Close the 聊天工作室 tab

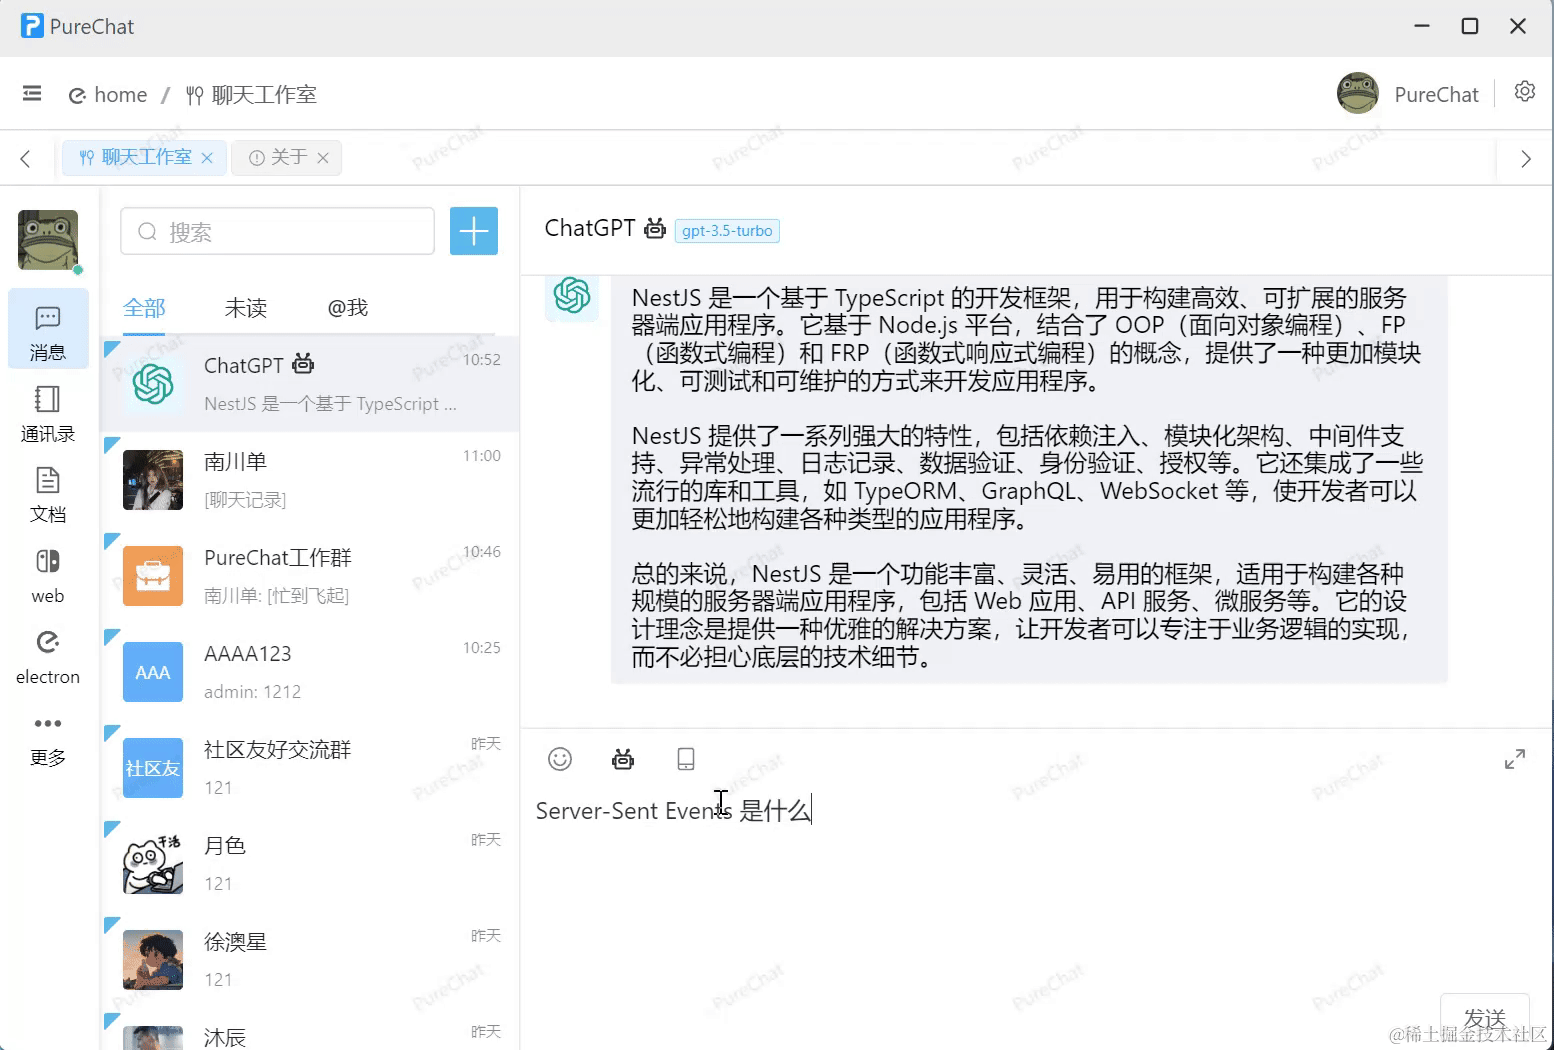207,158
